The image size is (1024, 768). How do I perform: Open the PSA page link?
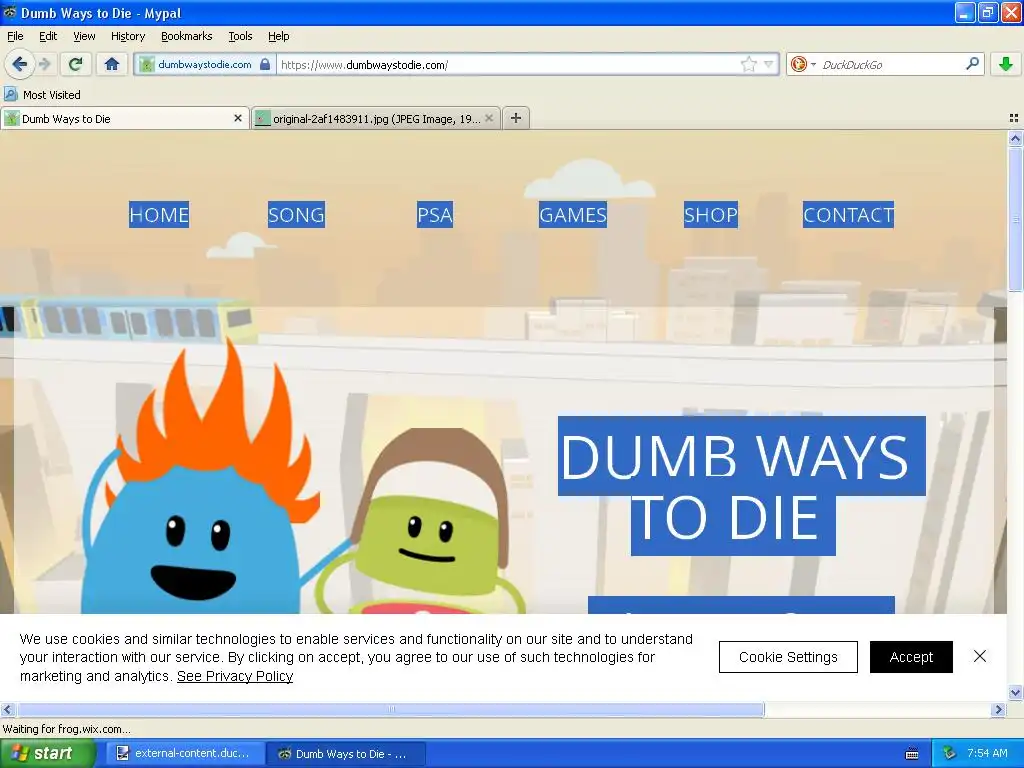[x=434, y=215]
